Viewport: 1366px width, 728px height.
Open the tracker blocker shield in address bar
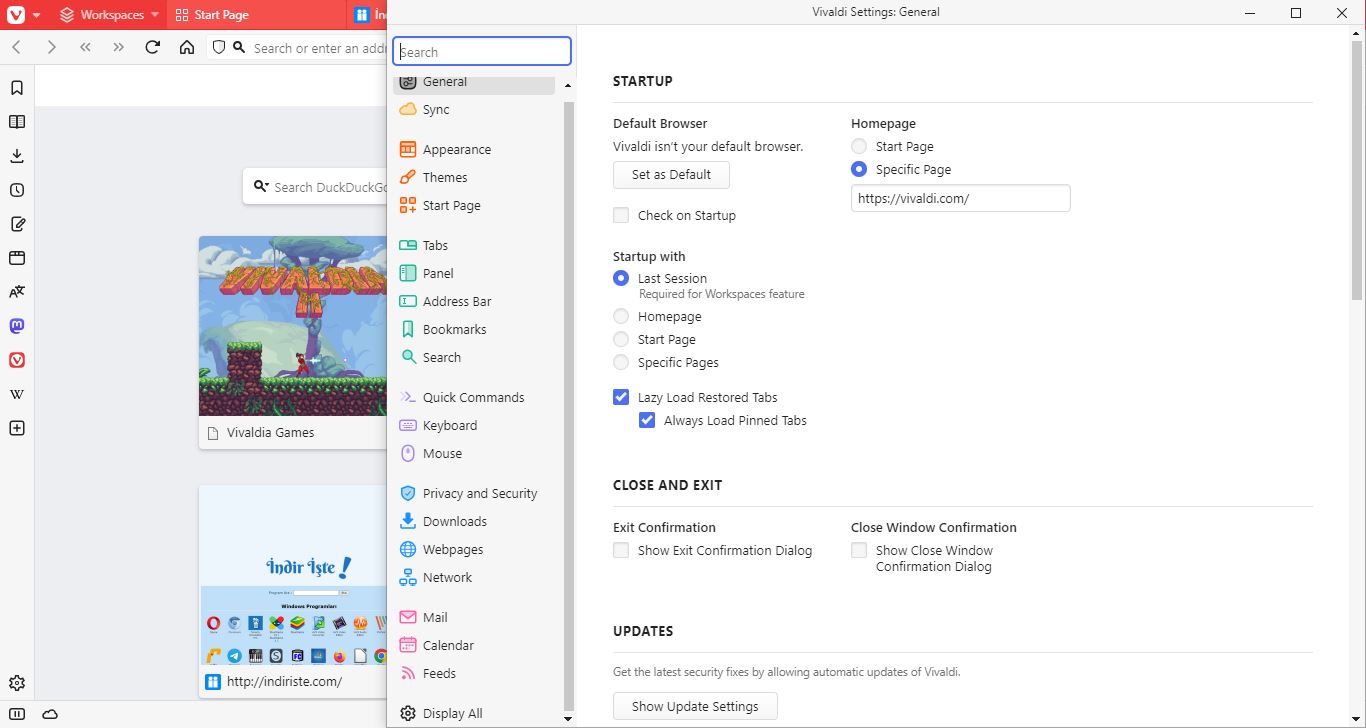219,47
